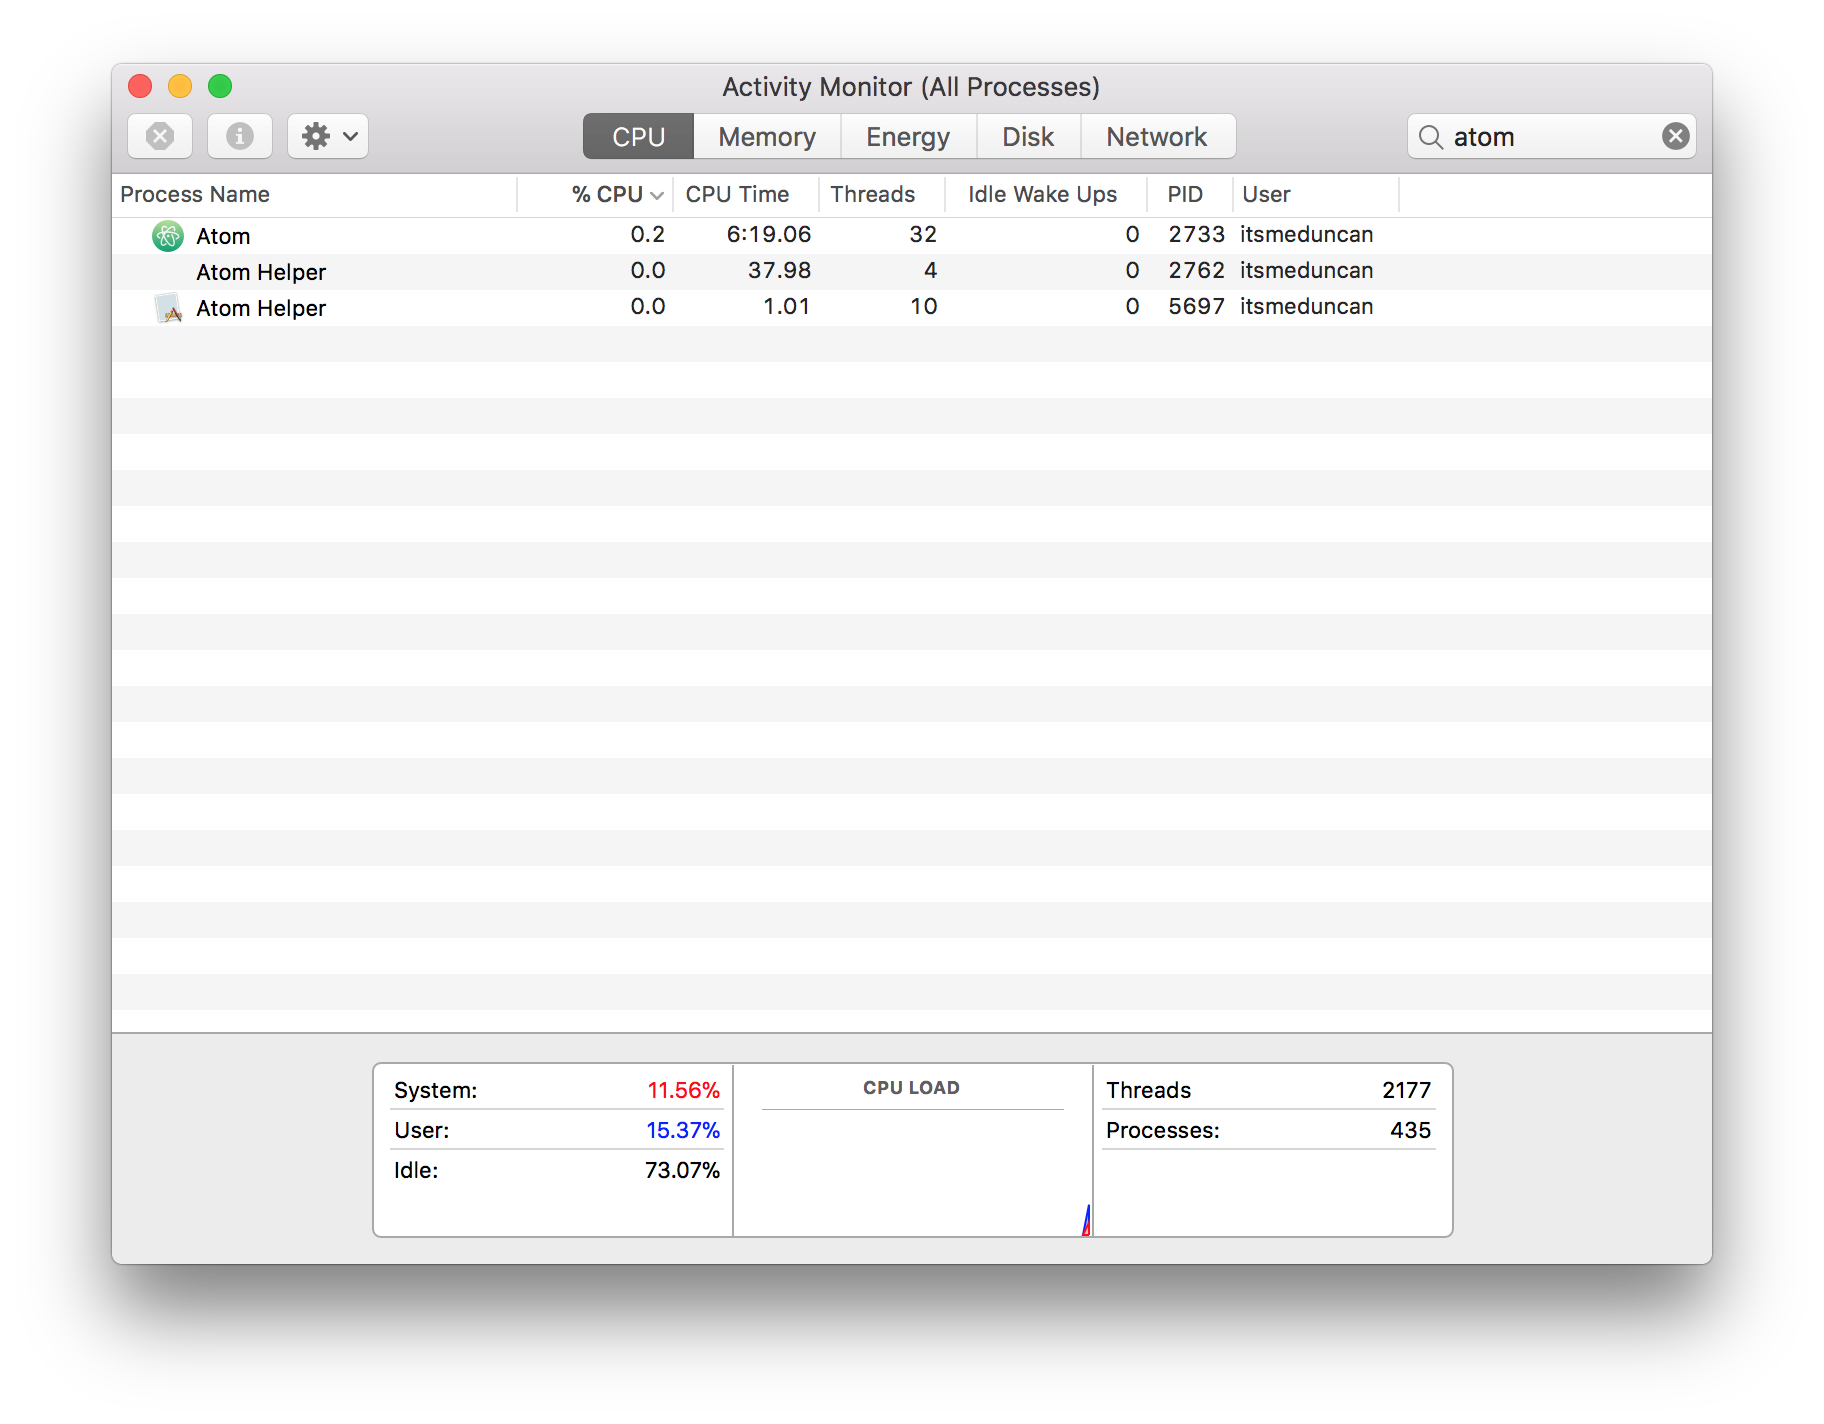Click the PID value 5697
This screenshot has width=1824, height=1424.
(1196, 306)
